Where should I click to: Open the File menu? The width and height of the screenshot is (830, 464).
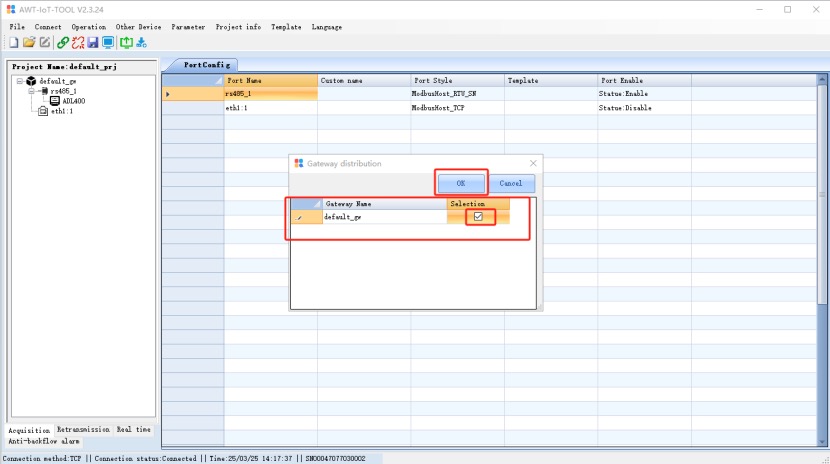(17, 27)
